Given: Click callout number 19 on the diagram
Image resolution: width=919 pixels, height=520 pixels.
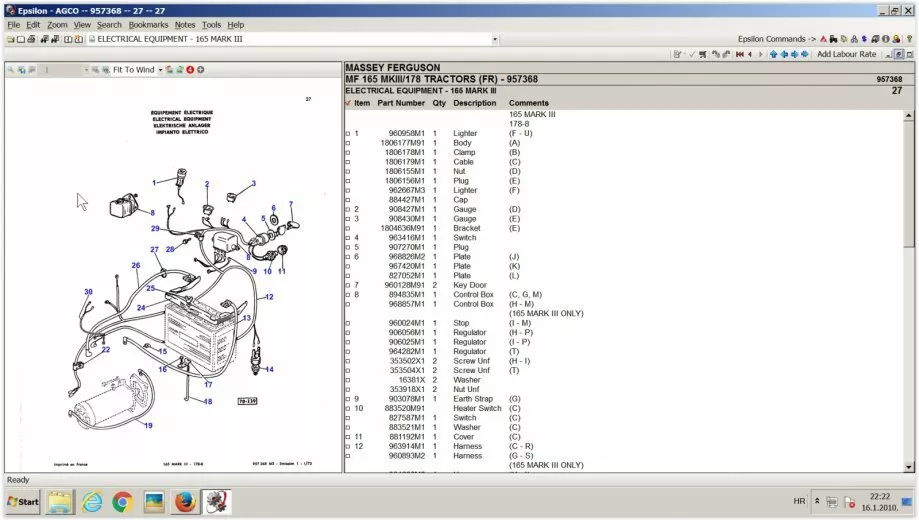Looking at the screenshot, I should 148,426.
